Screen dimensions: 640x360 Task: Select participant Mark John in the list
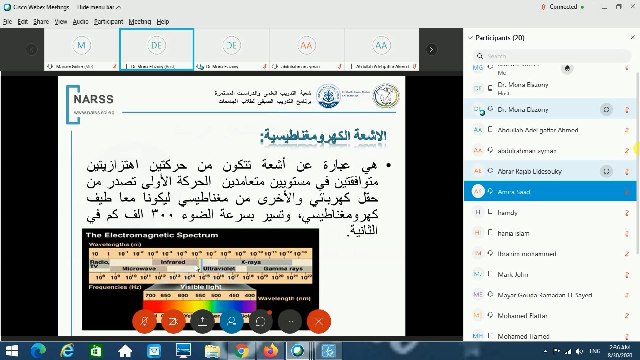(550, 274)
